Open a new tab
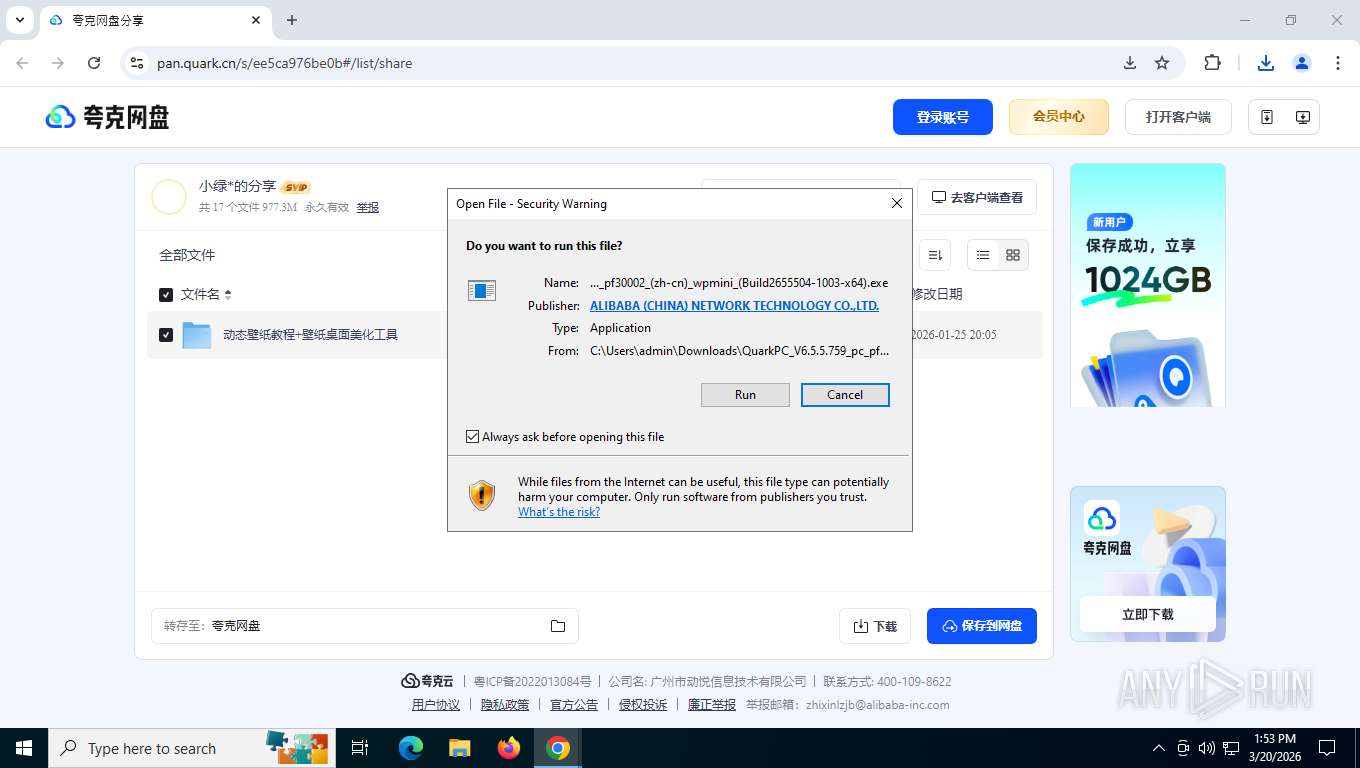 click(292, 20)
